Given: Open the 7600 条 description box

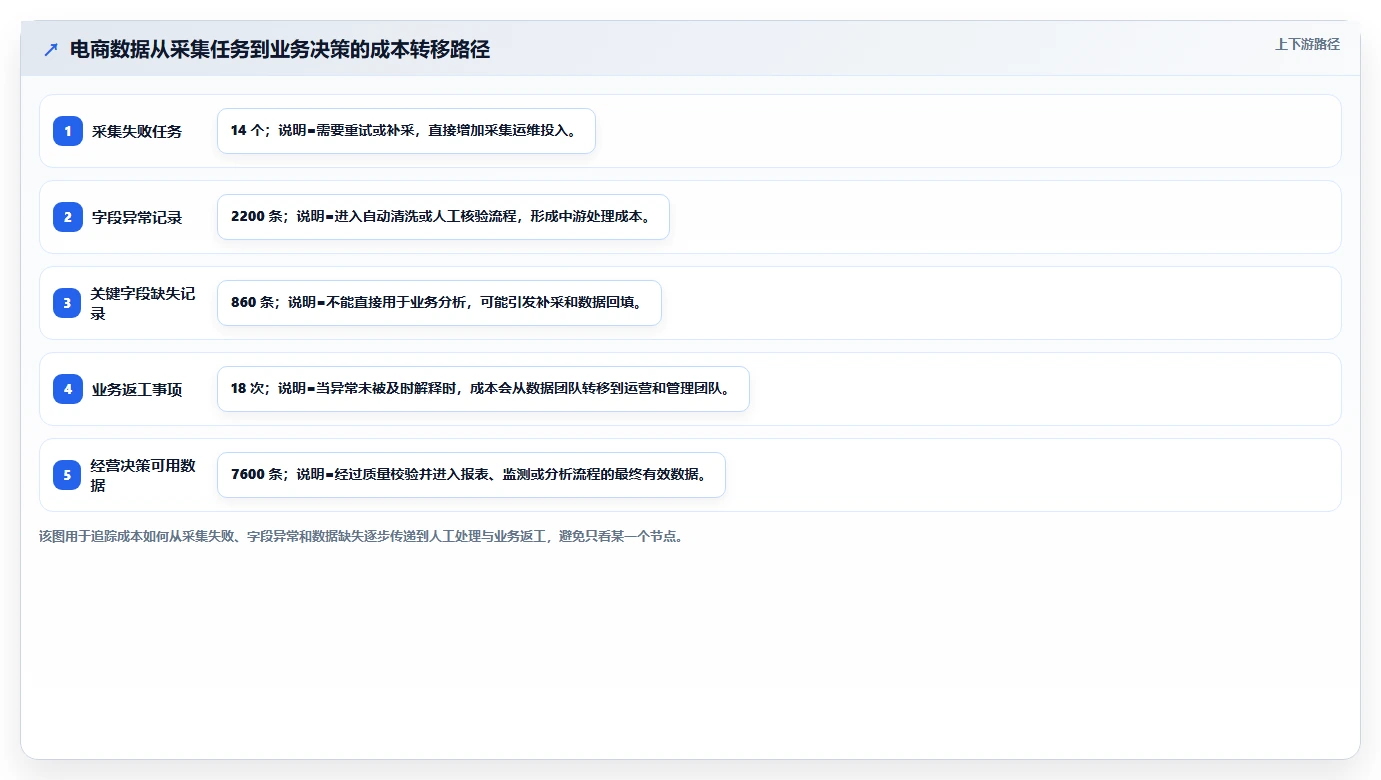Looking at the screenshot, I should tap(471, 475).
